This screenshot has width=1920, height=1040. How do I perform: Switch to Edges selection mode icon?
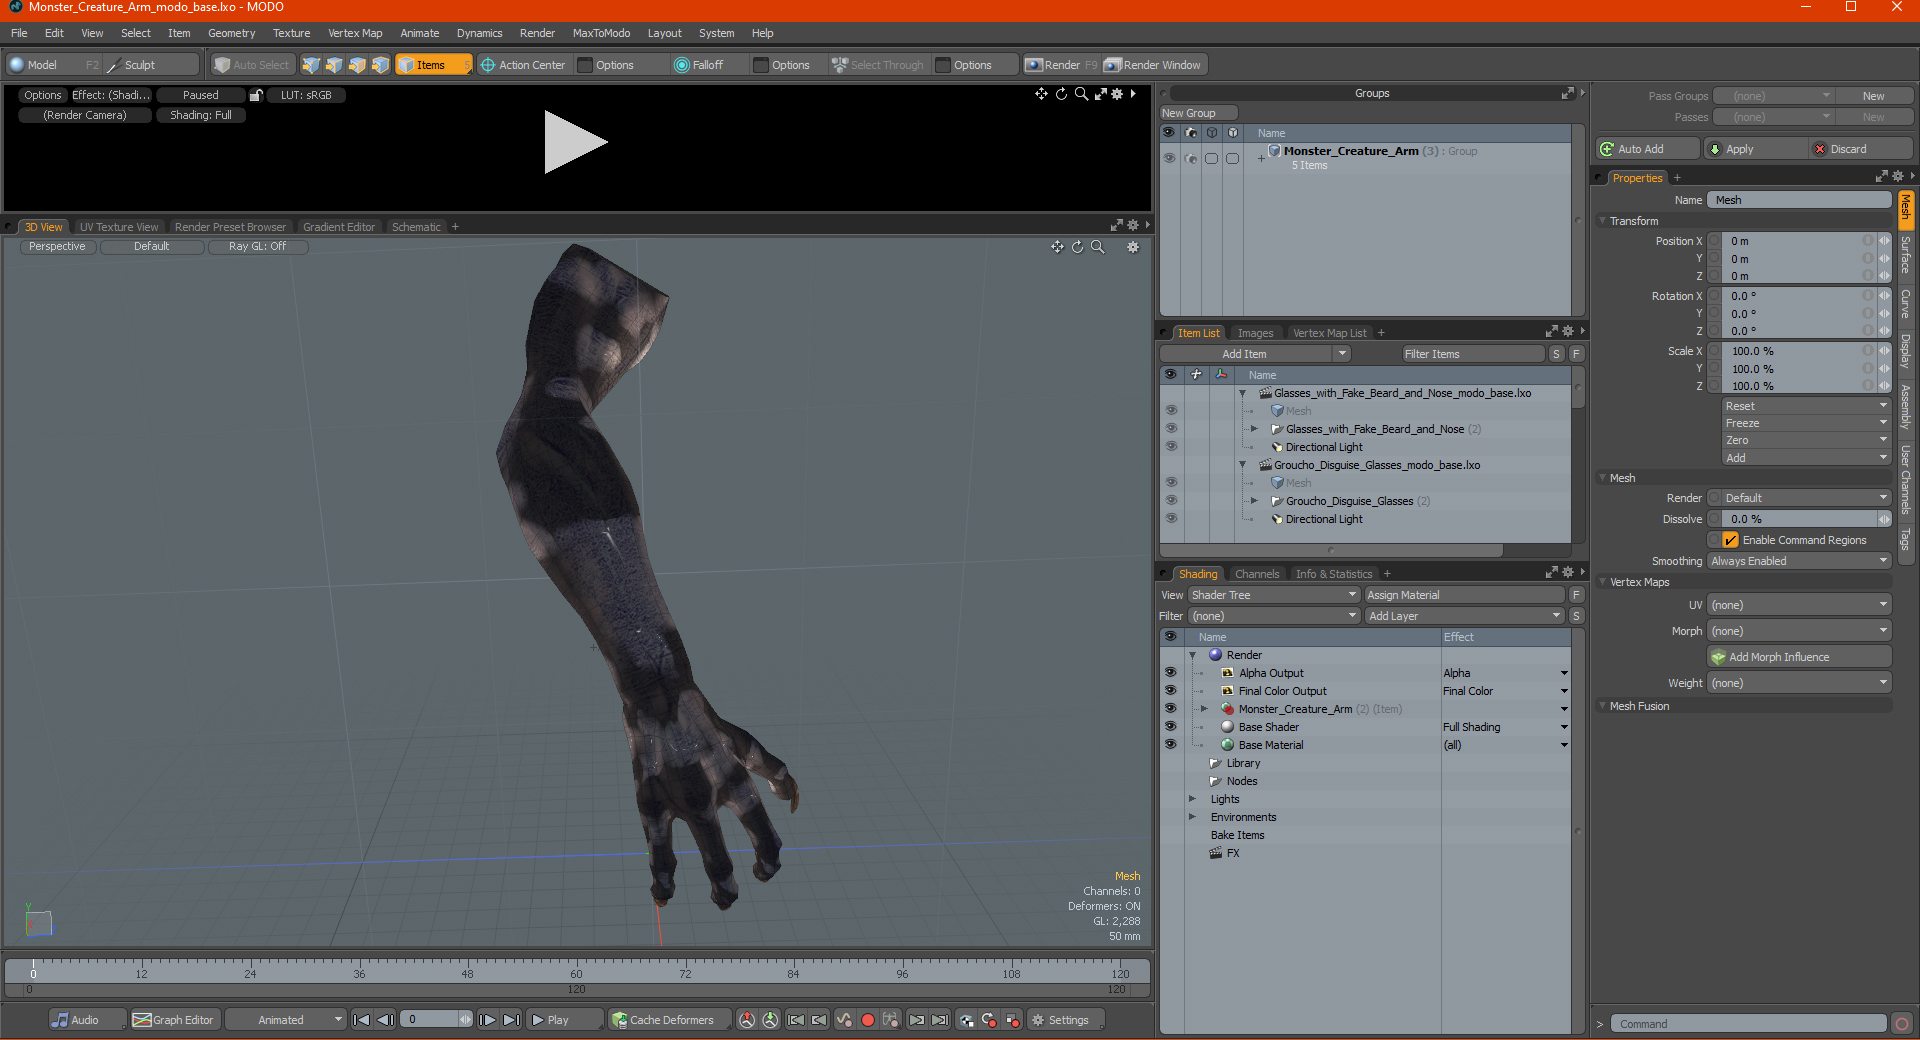pyautogui.click(x=334, y=65)
